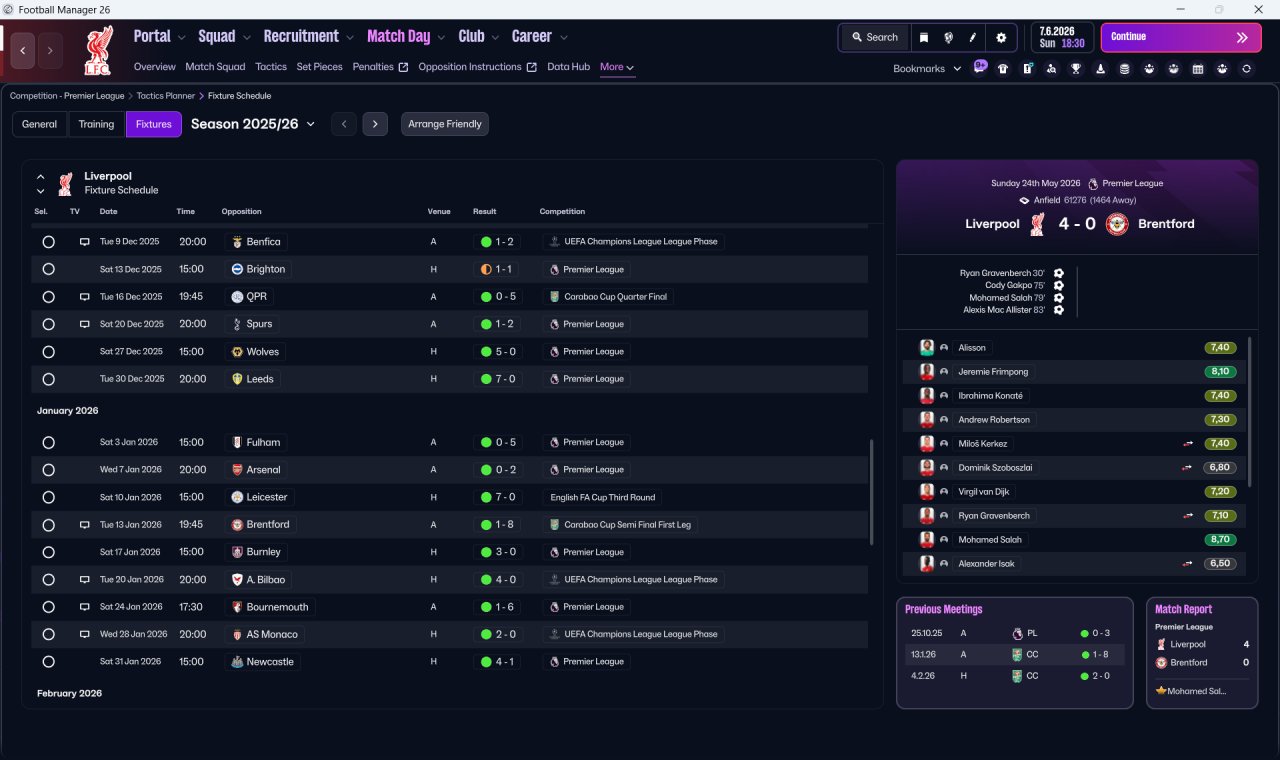1280x760 pixels.
Task: Select the radio button for Newcastle fixture
Action: 48,662
